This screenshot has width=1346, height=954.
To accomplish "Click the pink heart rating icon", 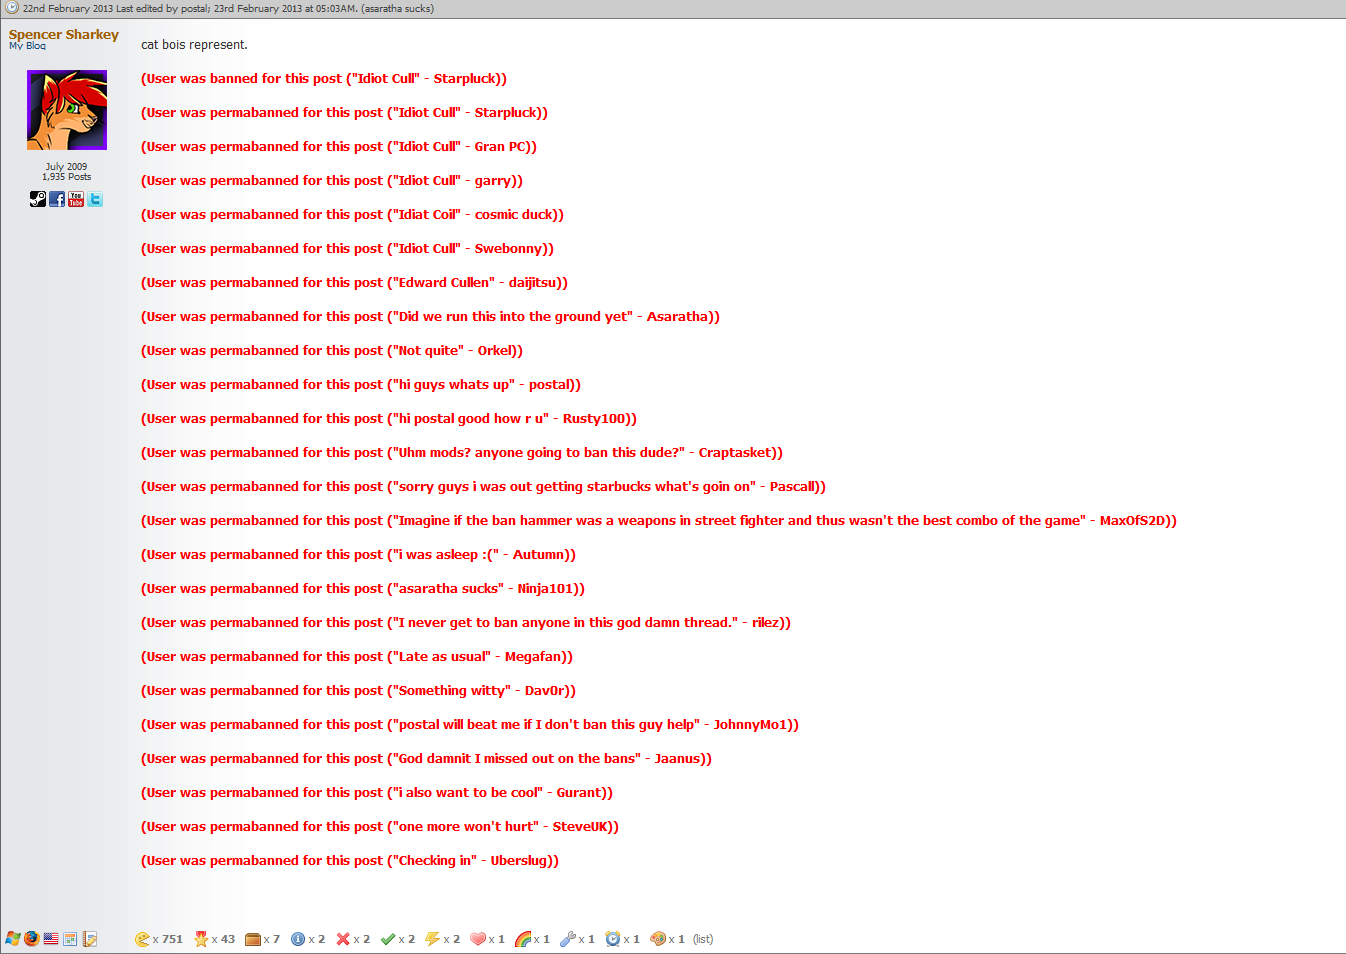I will pyautogui.click(x=478, y=939).
